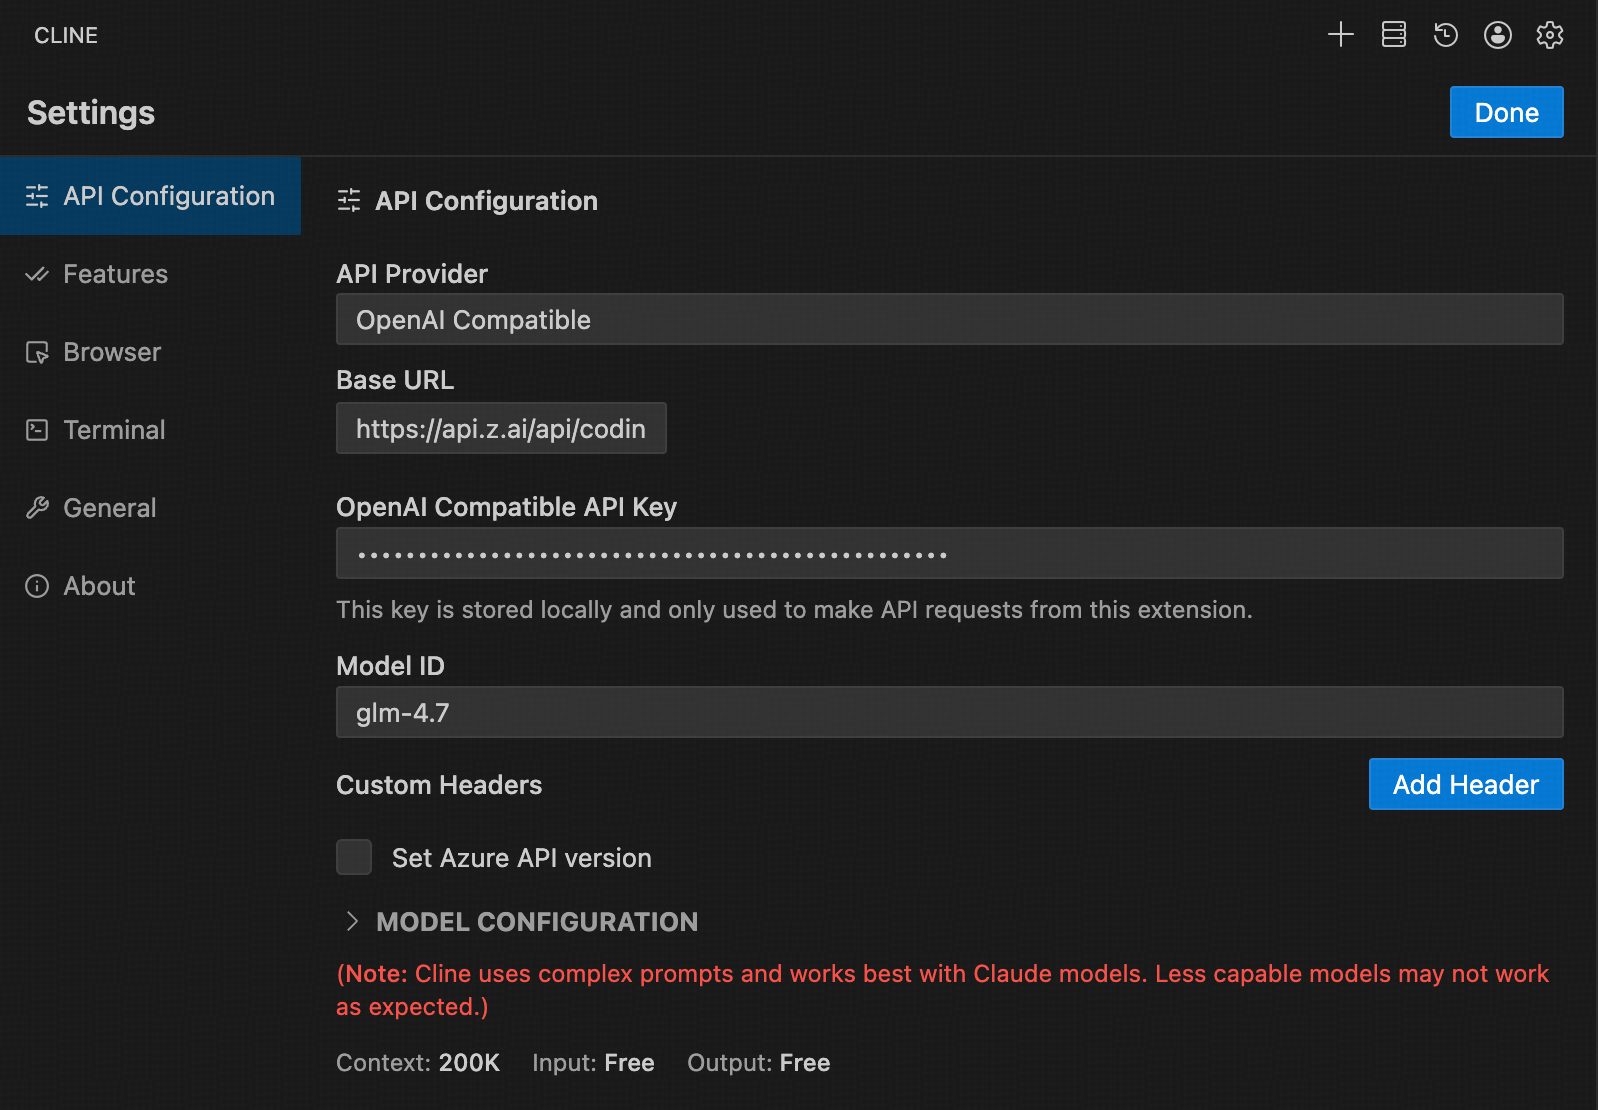Image resolution: width=1598 pixels, height=1110 pixels.
Task: Switch to the Features tab
Action: [x=115, y=274]
